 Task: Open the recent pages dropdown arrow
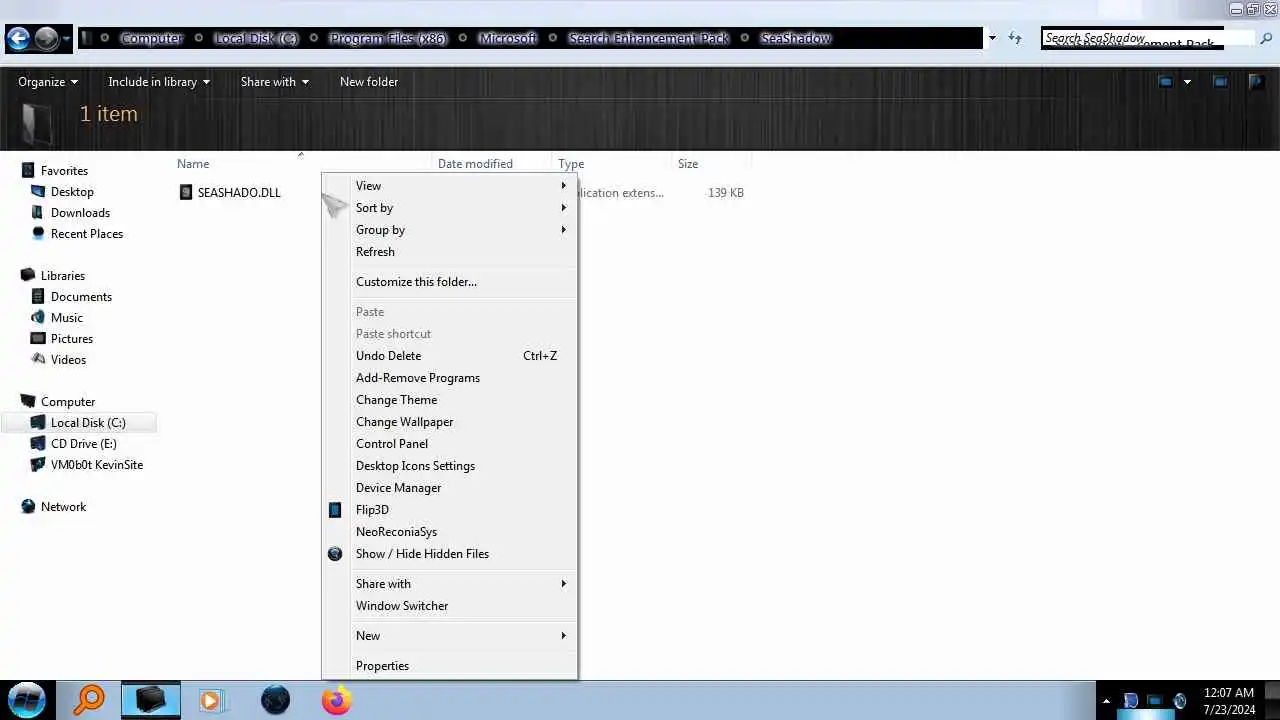pyautogui.click(x=67, y=39)
